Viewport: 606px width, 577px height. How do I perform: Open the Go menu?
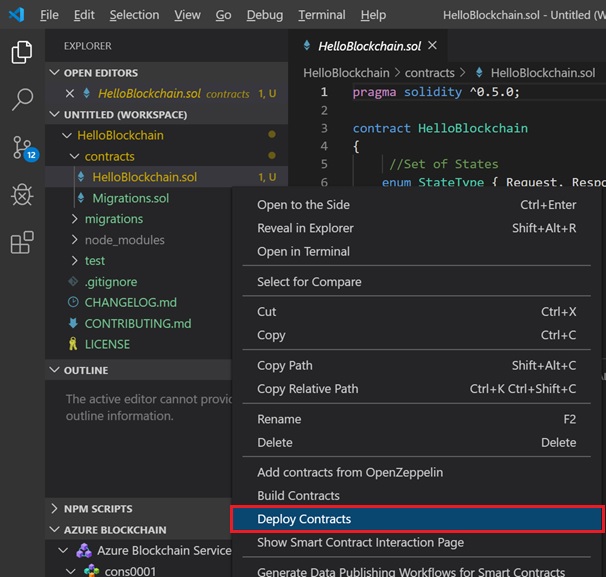click(x=223, y=15)
